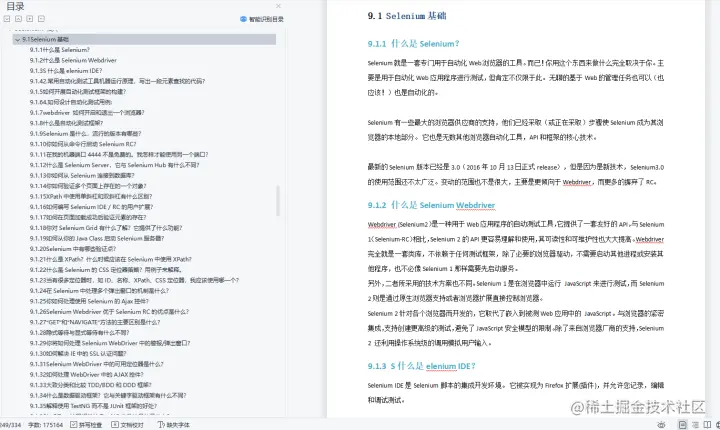The width and height of the screenshot is (720, 430).
Task: Select contents entry 9.1.8
Action: coord(66,123)
